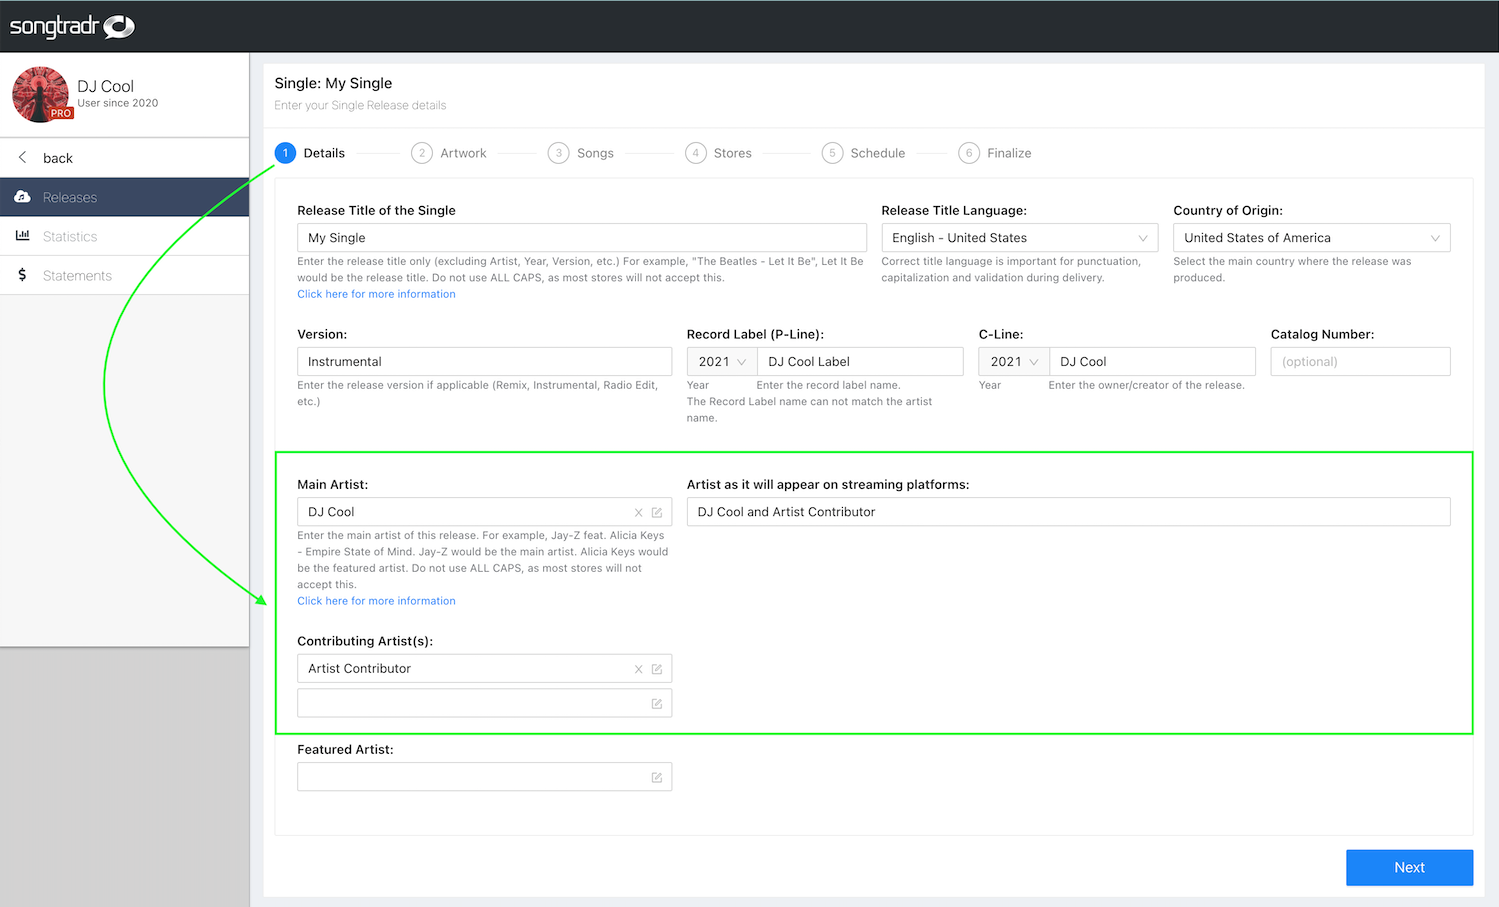Click the Songtradr logo in header
Screen dimensions: 1499x907
72,26
